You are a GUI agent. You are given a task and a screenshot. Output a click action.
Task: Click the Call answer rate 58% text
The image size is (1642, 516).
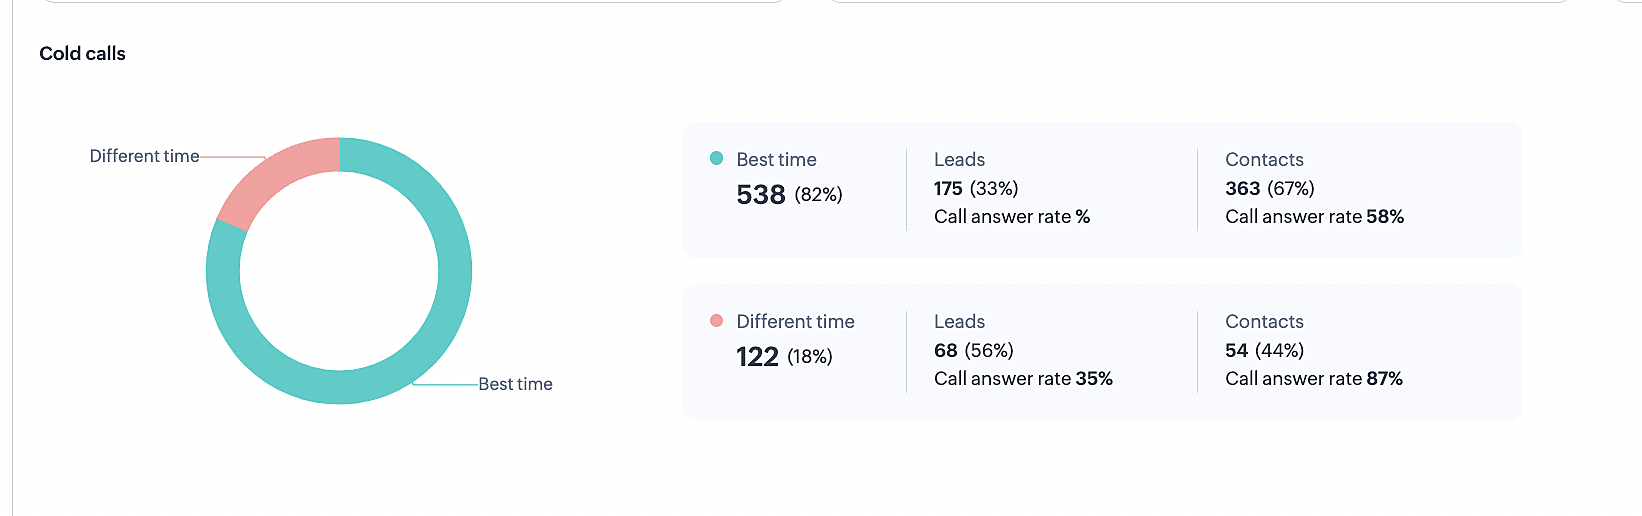1314,216
